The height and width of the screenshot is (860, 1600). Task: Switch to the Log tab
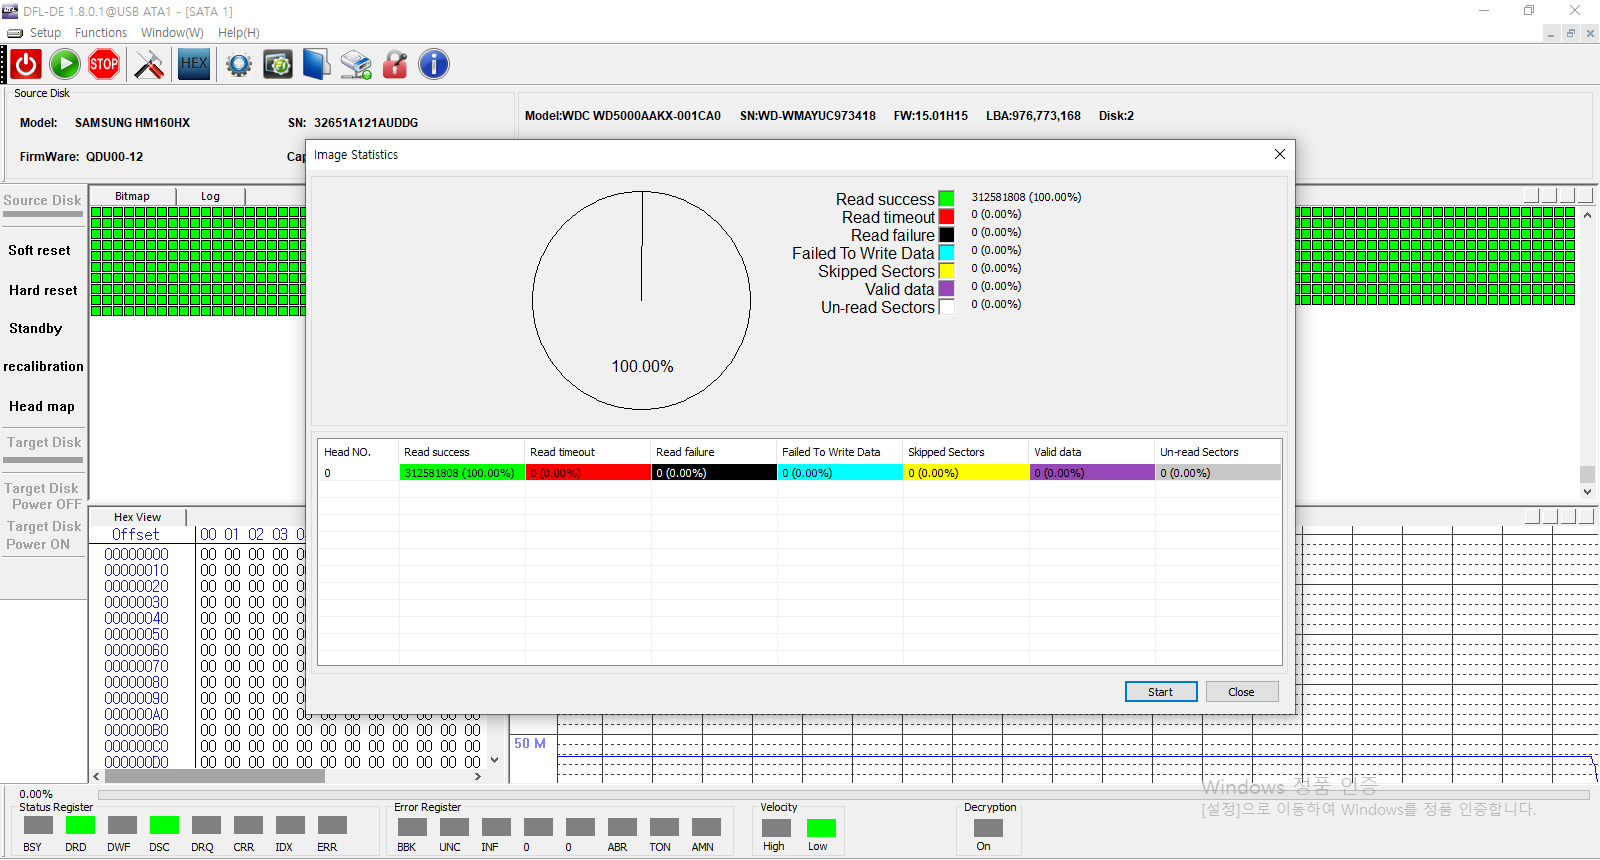click(210, 196)
